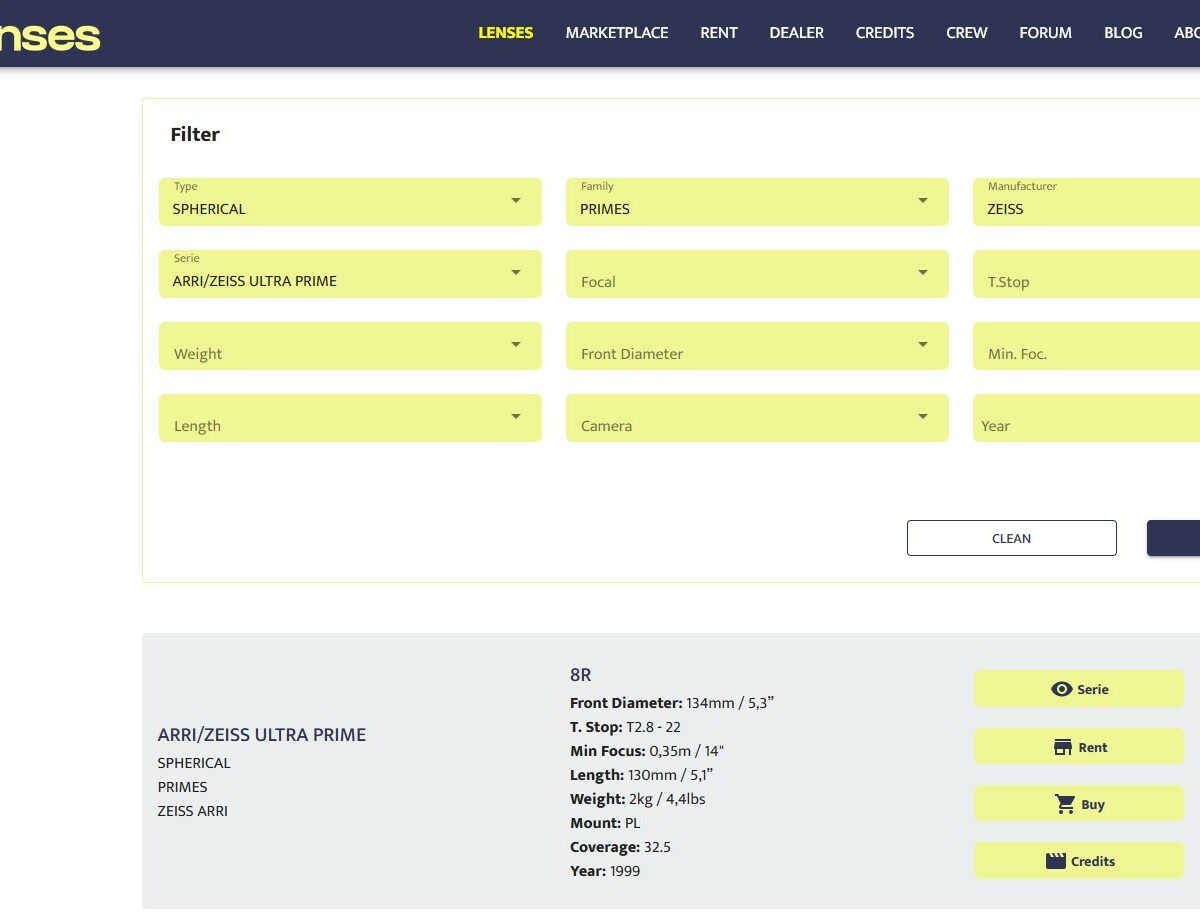Image resolution: width=1200 pixels, height=918 pixels.
Task: Expand the Focal dropdown
Action: click(757, 274)
